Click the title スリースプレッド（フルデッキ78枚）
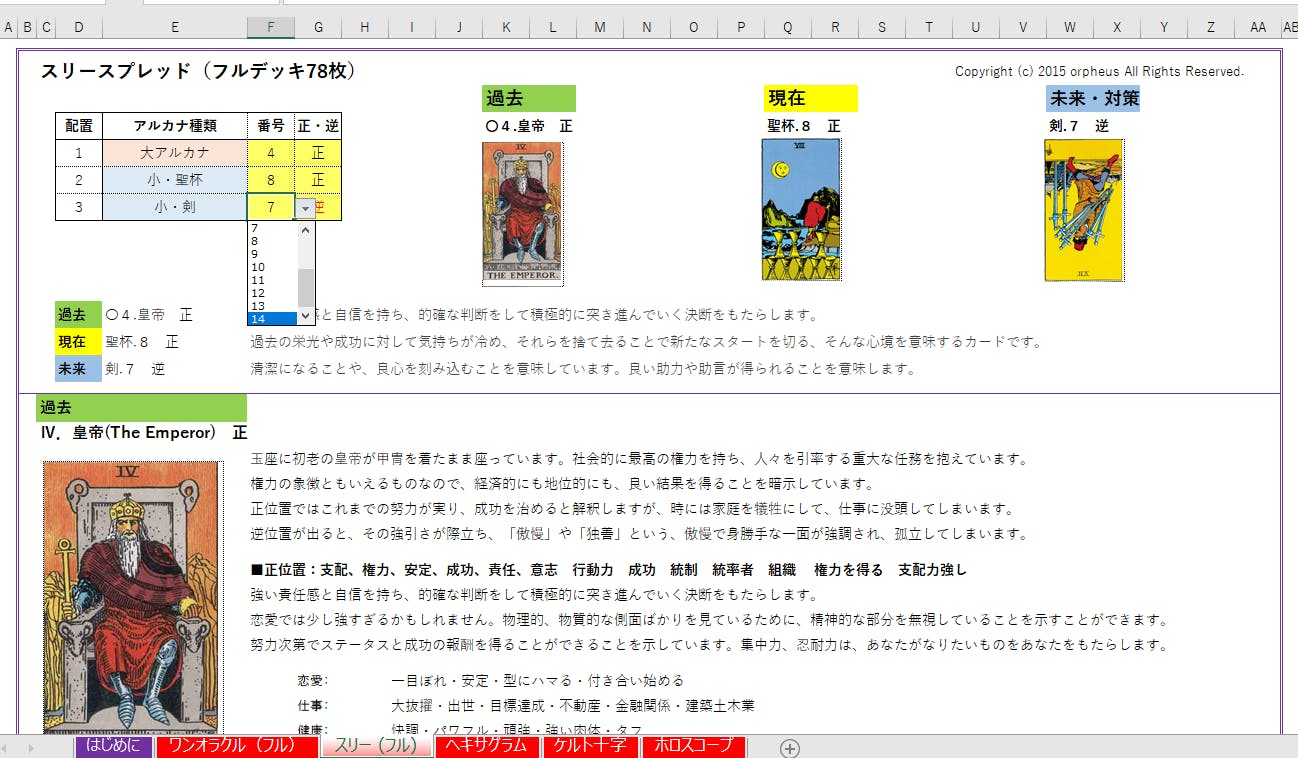Image resolution: width=1298 pixels, height=758 pixels. 198,71
